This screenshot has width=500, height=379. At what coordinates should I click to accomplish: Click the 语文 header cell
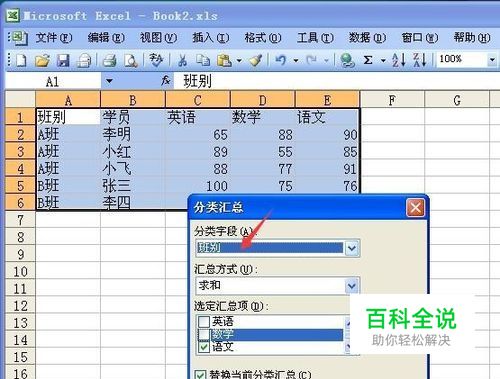(327, 117)
